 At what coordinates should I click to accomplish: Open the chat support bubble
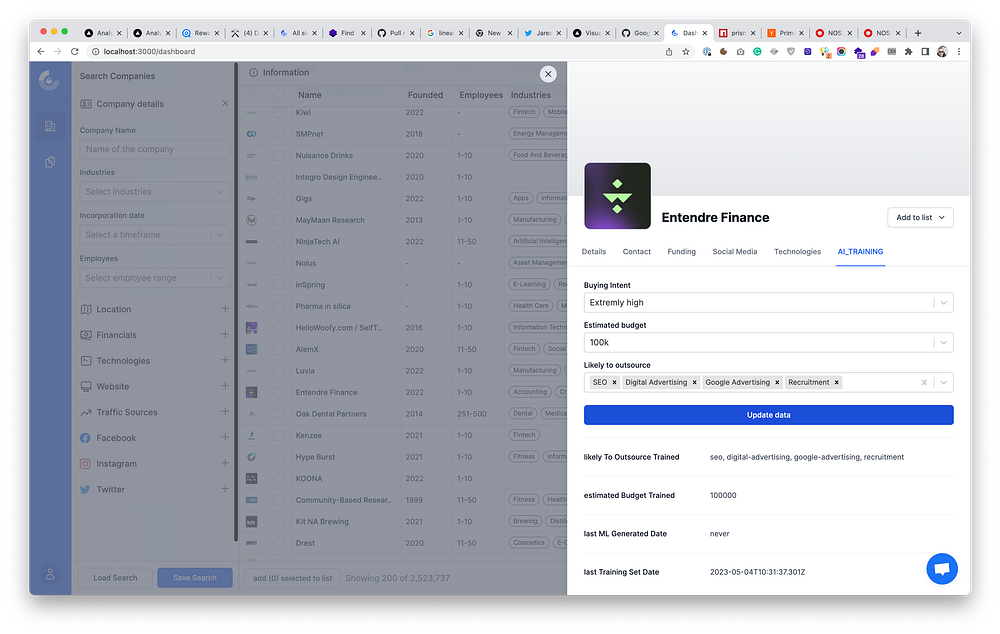tap(941, 568)
